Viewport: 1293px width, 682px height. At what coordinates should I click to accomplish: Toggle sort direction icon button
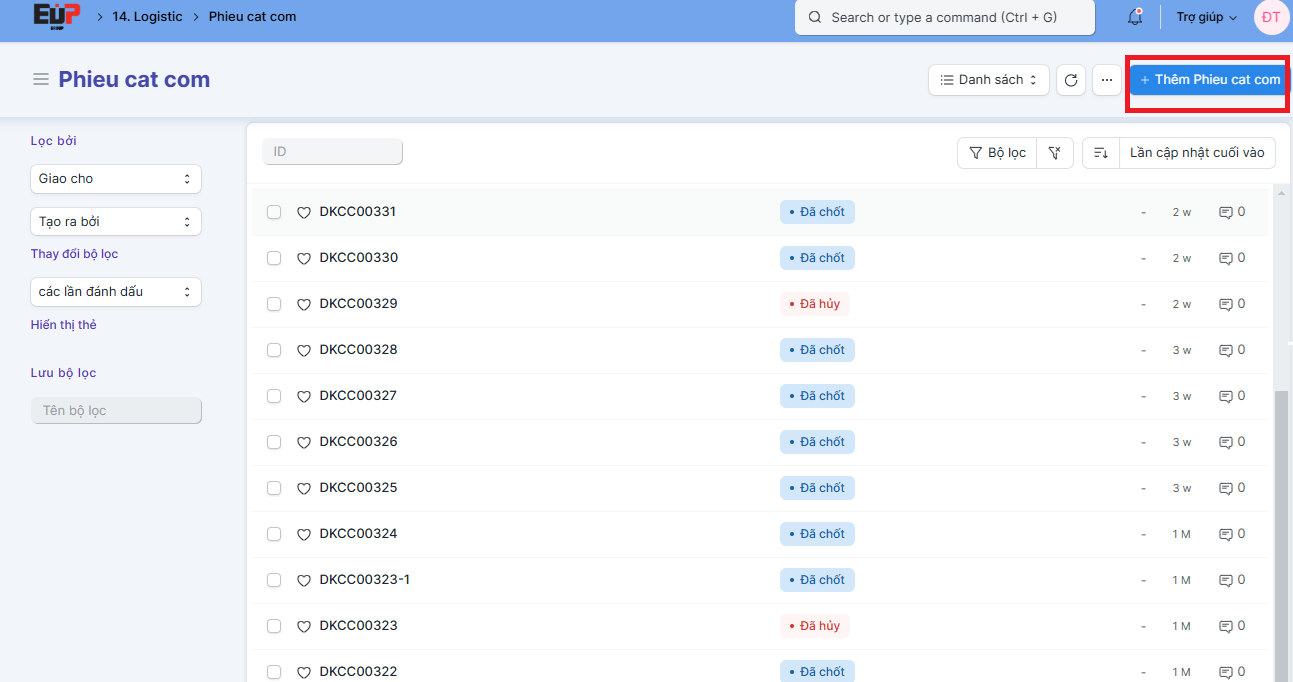tap(1100, 153)
